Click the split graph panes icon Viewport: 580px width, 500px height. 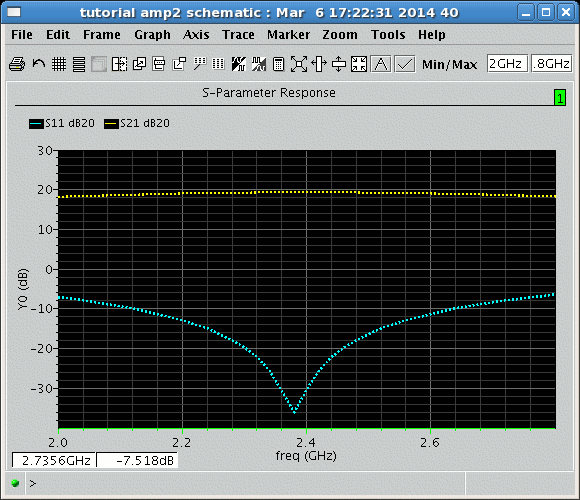[x=119, y=64]
